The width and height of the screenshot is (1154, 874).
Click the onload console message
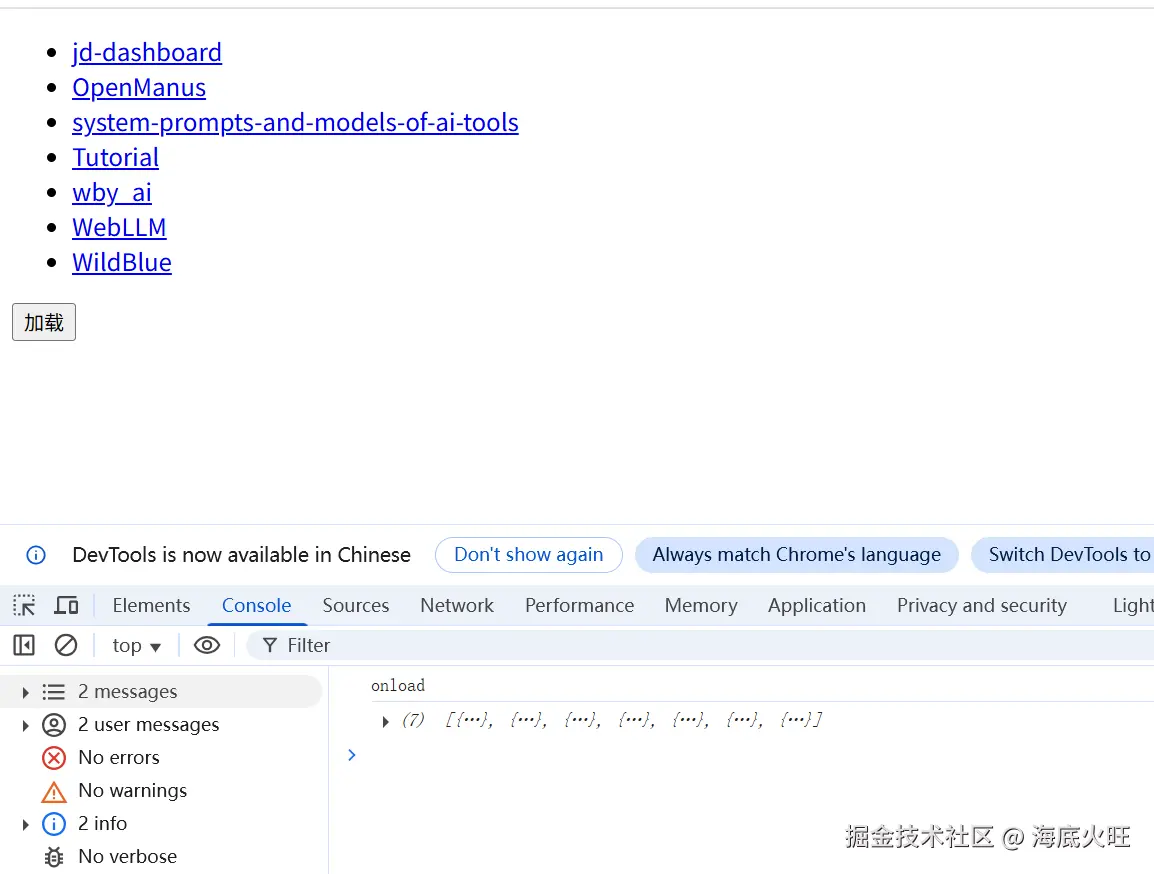[398, 686]
